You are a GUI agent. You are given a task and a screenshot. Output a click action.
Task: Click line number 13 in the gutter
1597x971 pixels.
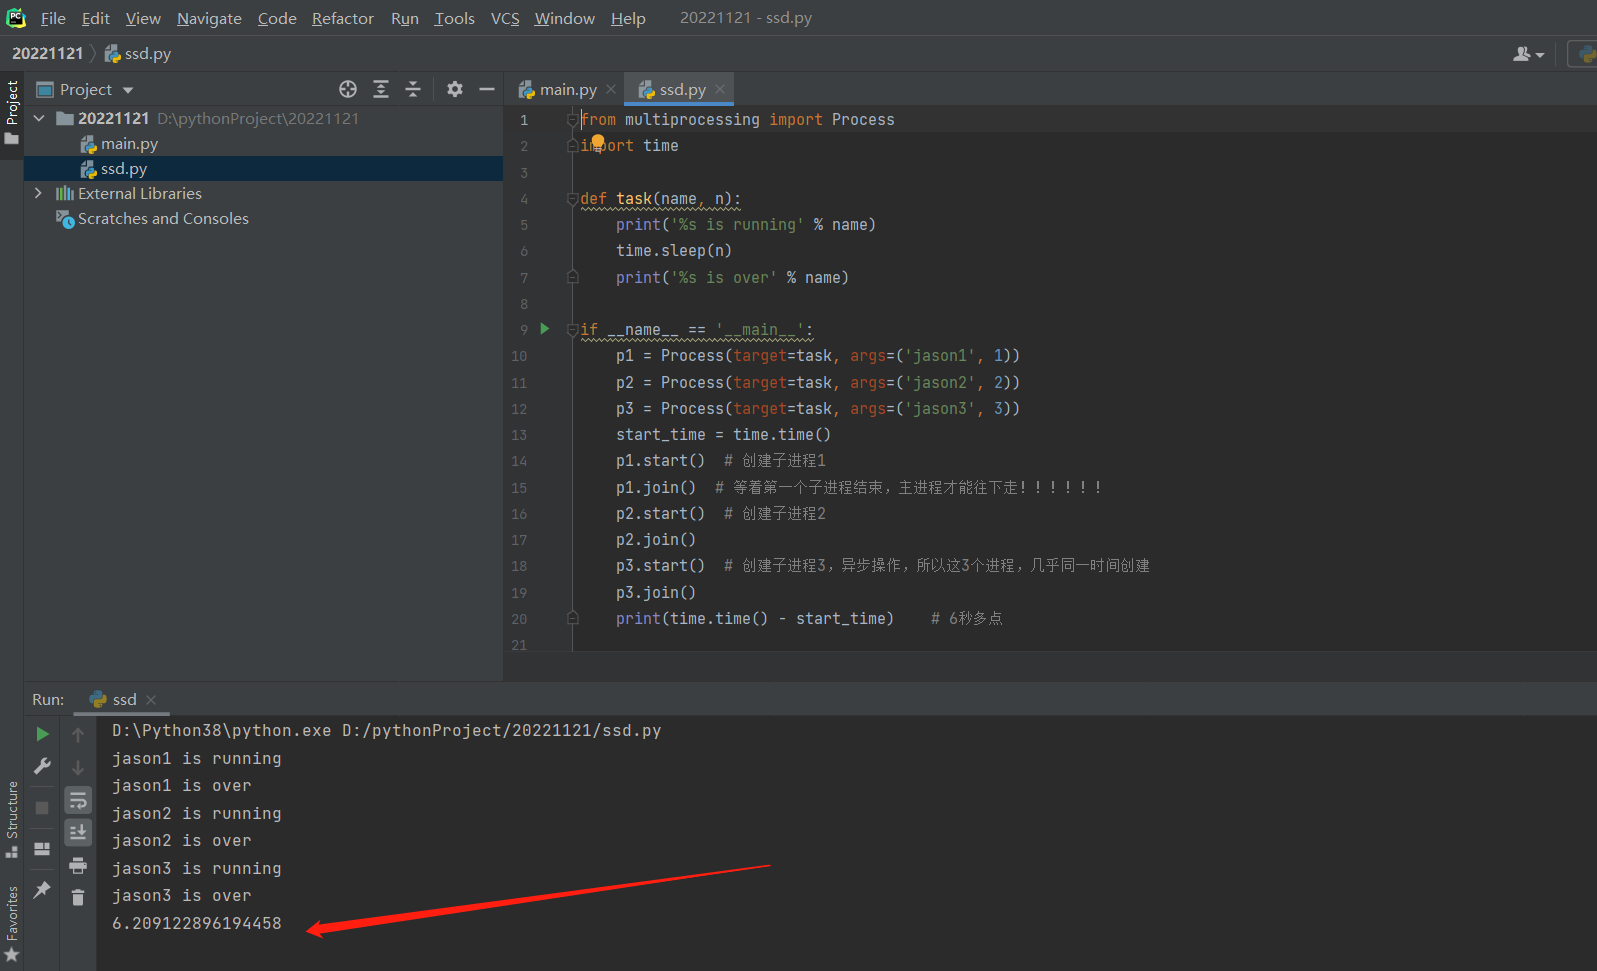tap(519, 435)
